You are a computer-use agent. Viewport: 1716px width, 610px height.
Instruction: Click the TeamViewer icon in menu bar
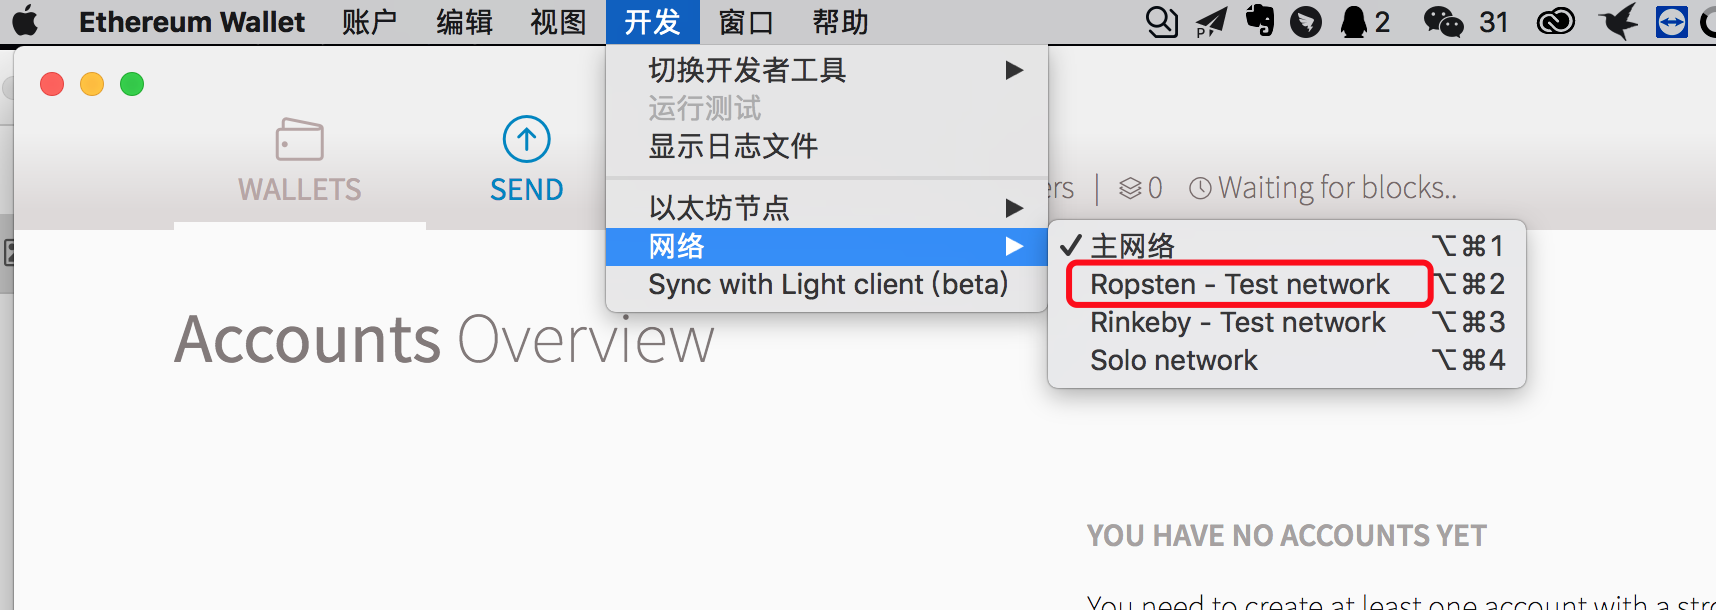click(1671, 21)
